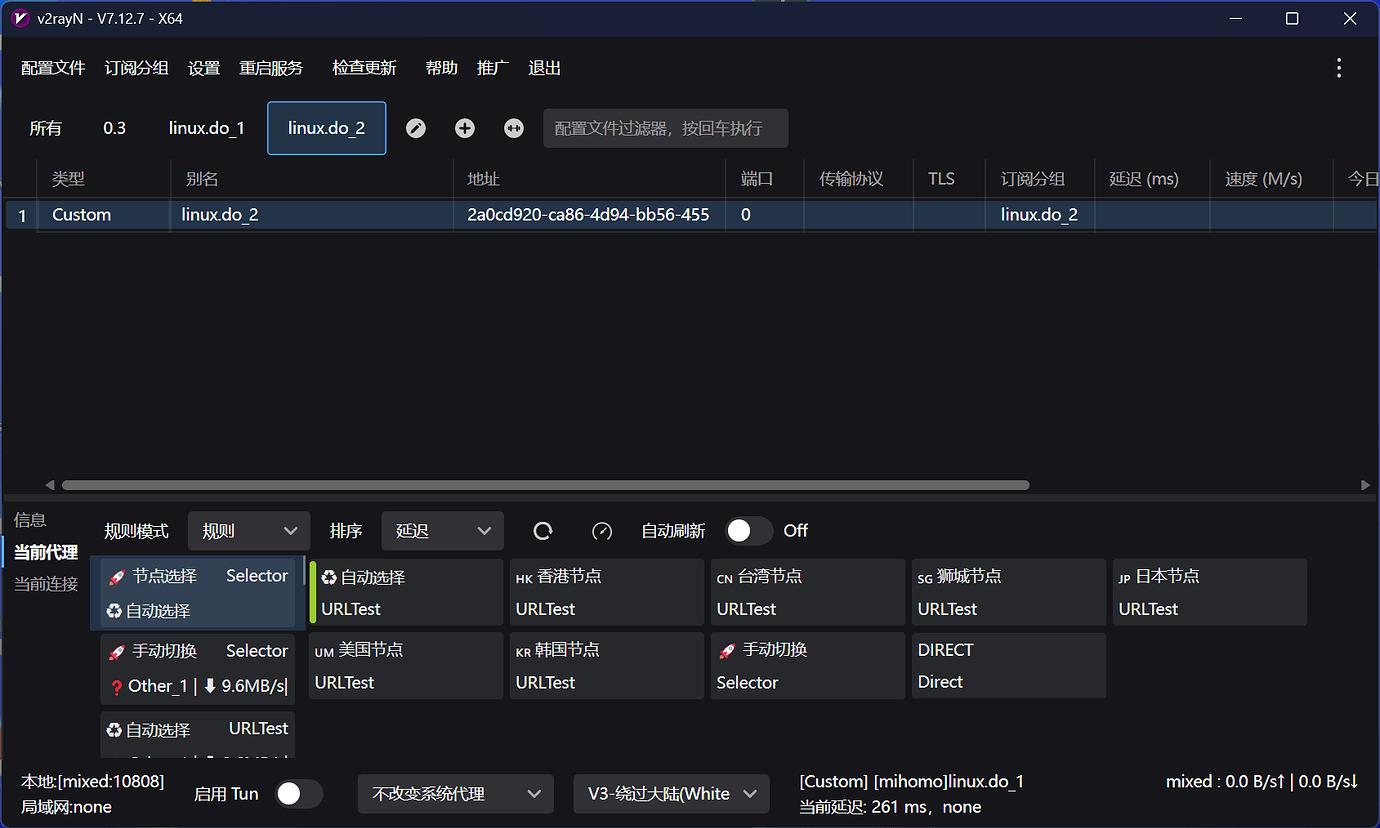Open the 不改变系统代理 system proxy dropdown
The image size is (1380, 828).
456,794
